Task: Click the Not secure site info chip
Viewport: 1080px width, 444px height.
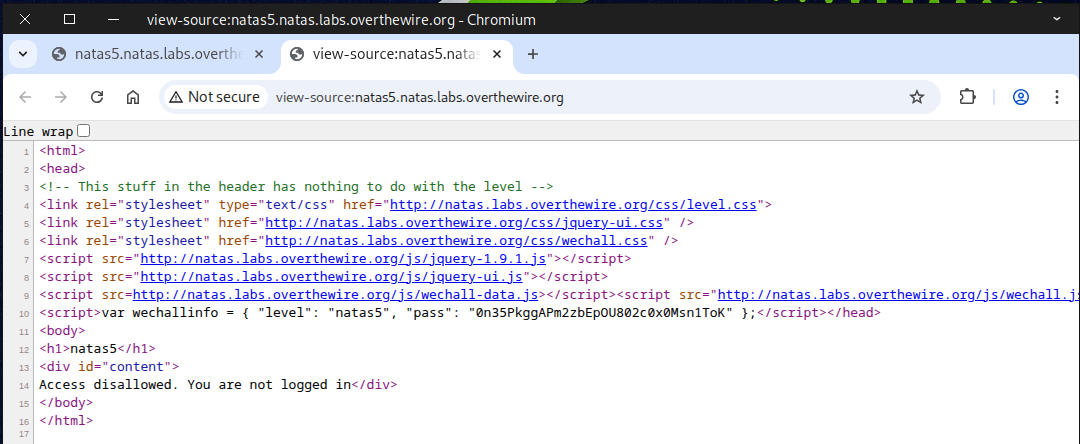Action: click(215, 97)
